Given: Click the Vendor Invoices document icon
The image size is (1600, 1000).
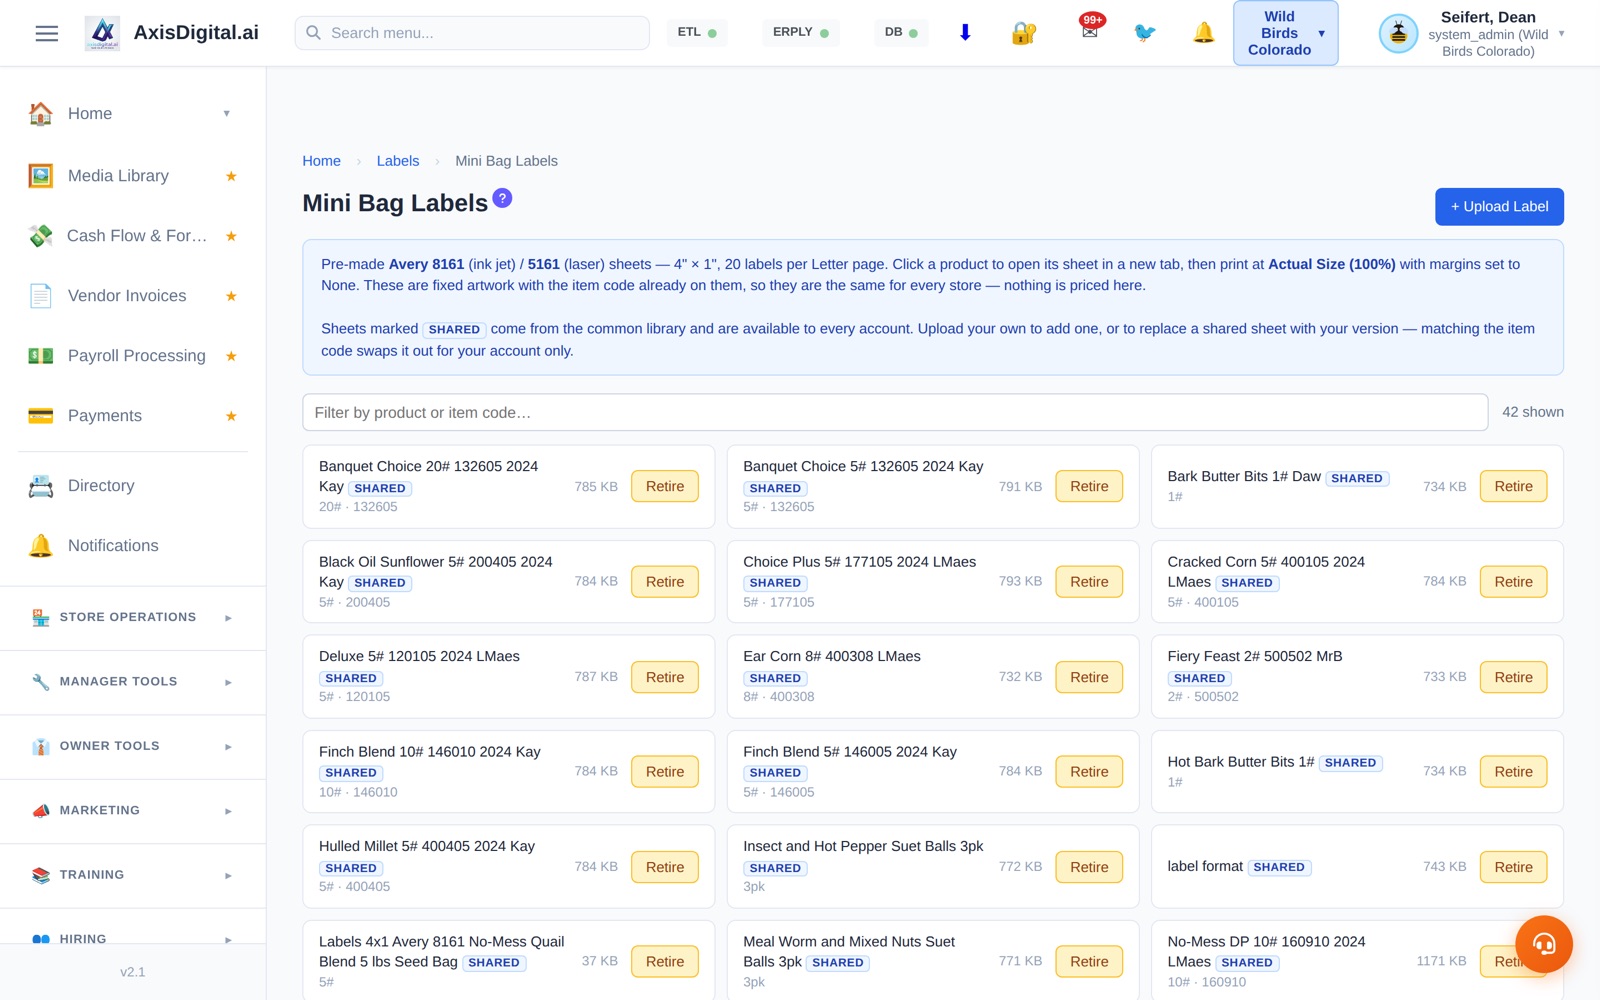Looking at the screenshot, I should tap(41, 296).
